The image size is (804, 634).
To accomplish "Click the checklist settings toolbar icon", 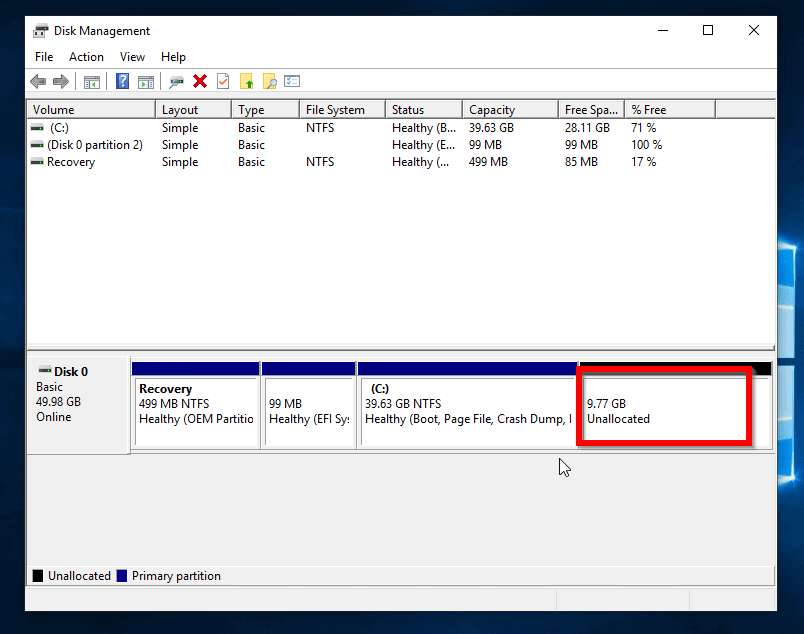I will (x=292, y=82).
